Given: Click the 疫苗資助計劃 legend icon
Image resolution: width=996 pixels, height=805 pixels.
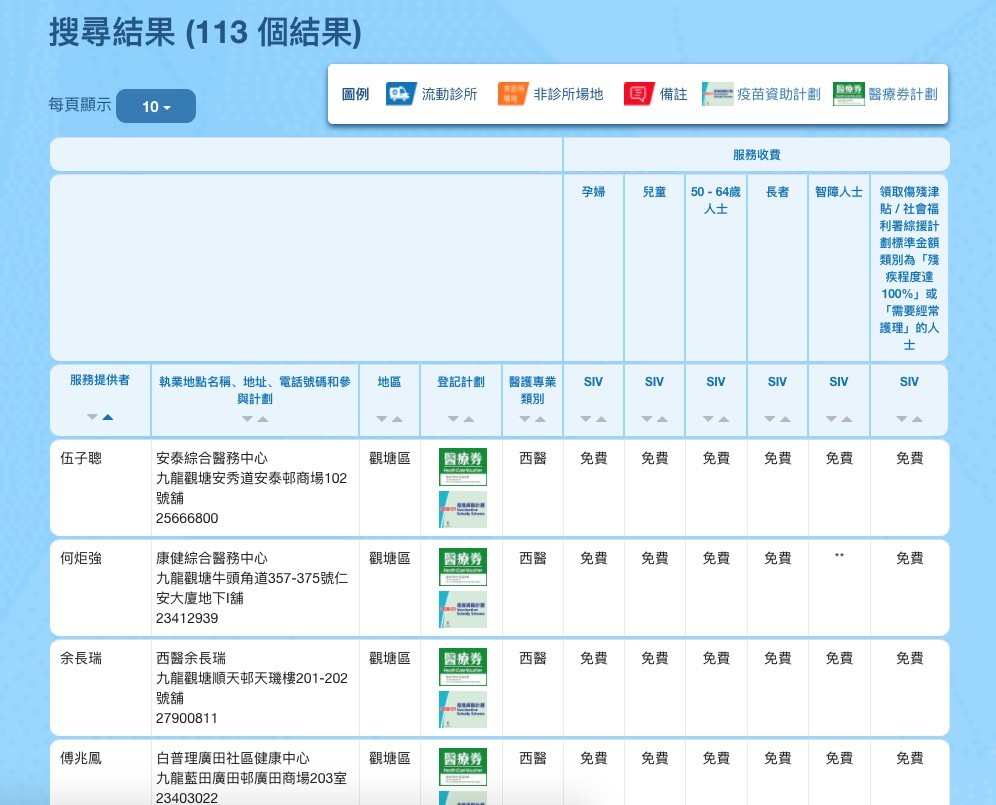Looking at the screenshot, I should tap(716, 93).
